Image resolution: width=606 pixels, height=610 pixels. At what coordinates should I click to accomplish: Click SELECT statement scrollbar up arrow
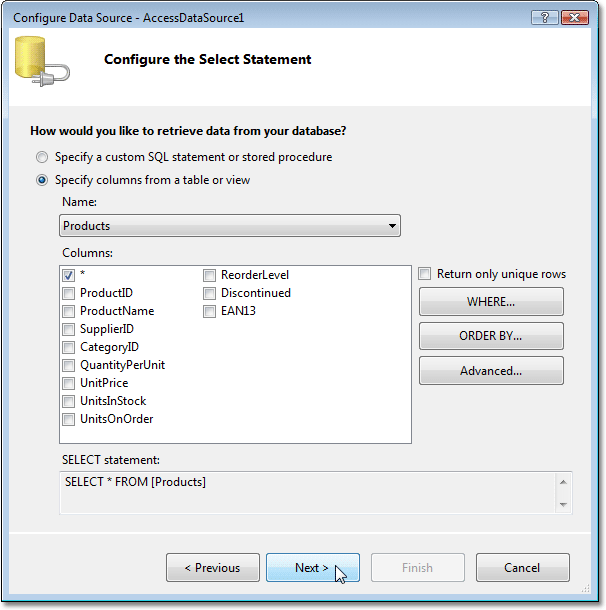point(563,482)
